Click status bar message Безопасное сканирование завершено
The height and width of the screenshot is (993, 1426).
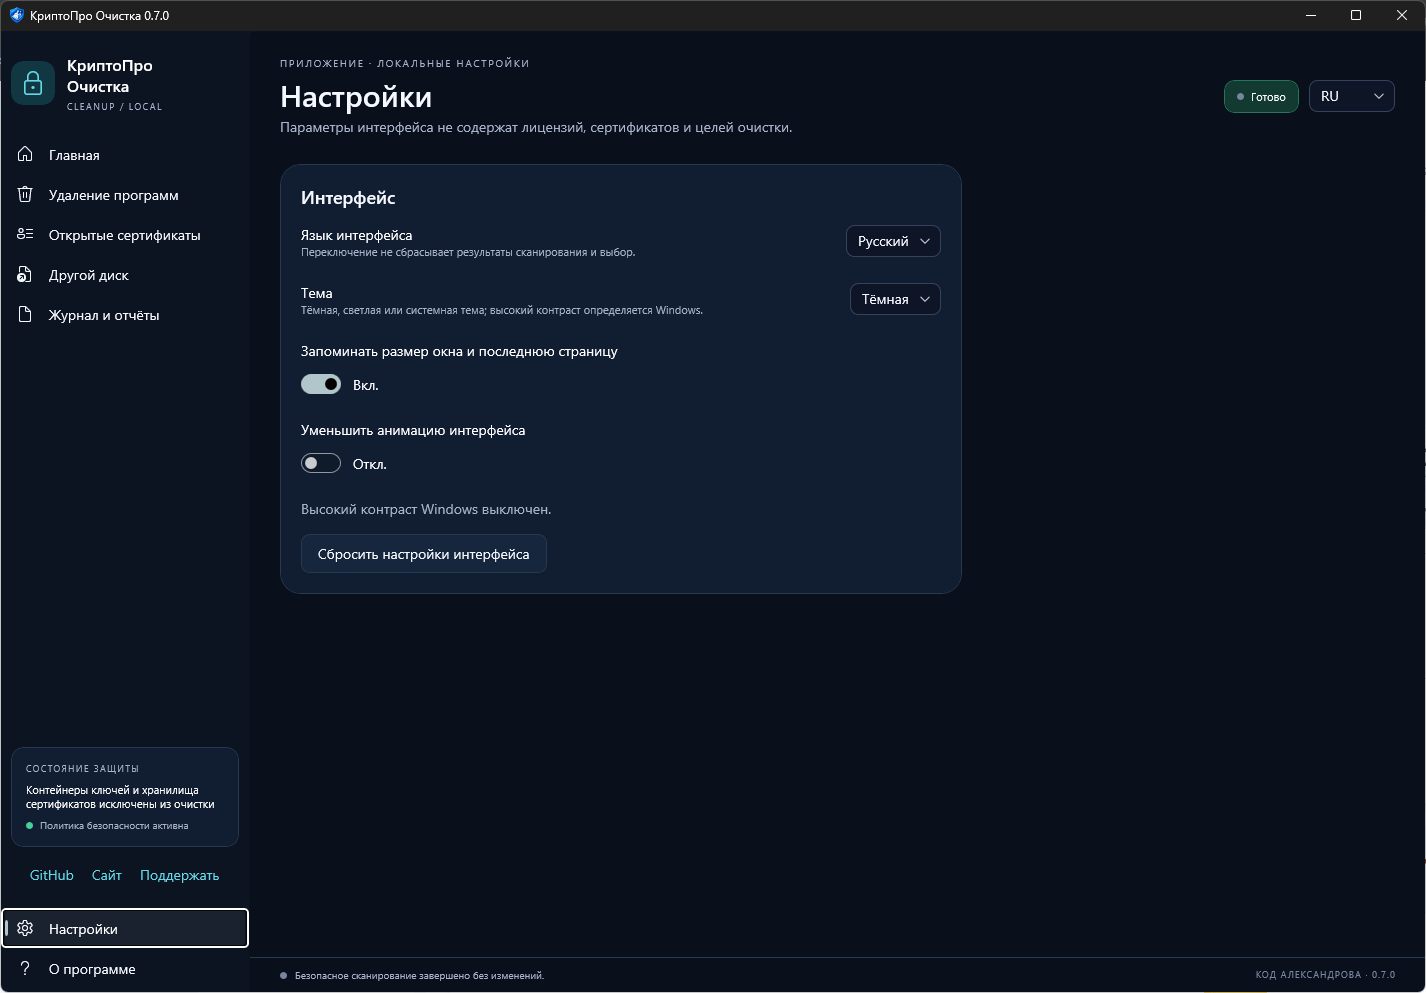click(419, 975)
